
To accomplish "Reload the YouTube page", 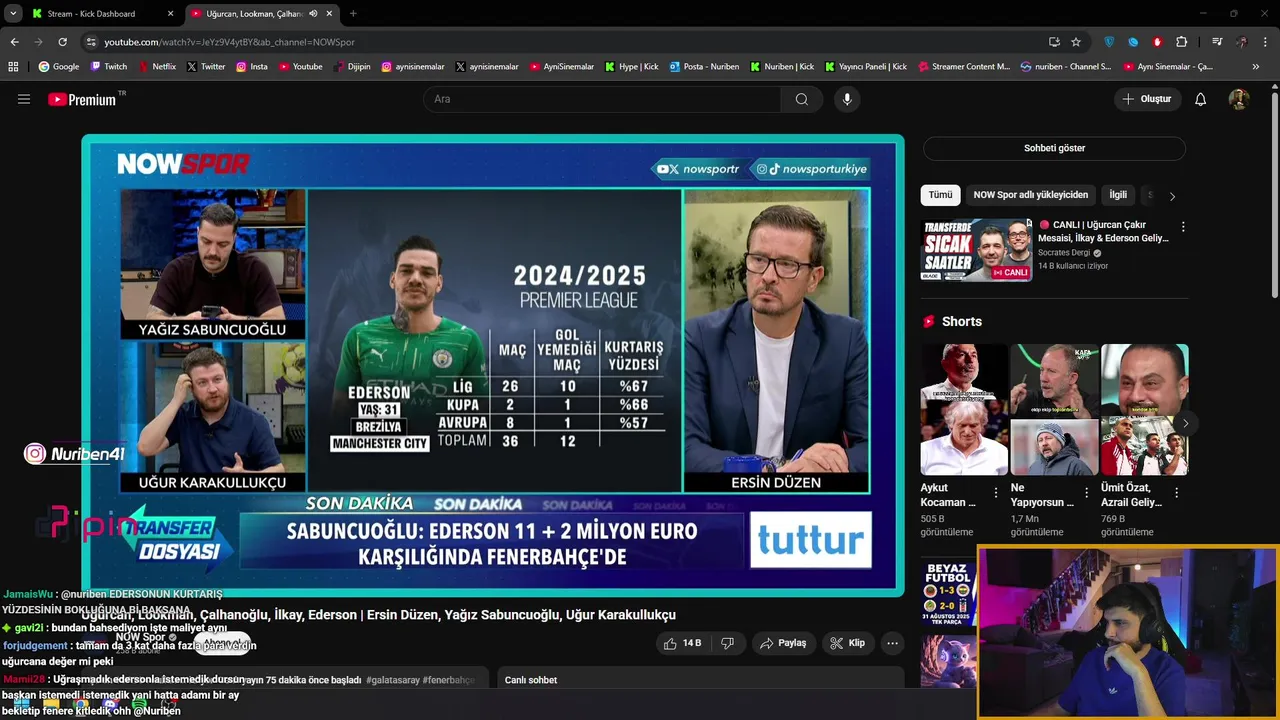I will click(x=63, y=42).
